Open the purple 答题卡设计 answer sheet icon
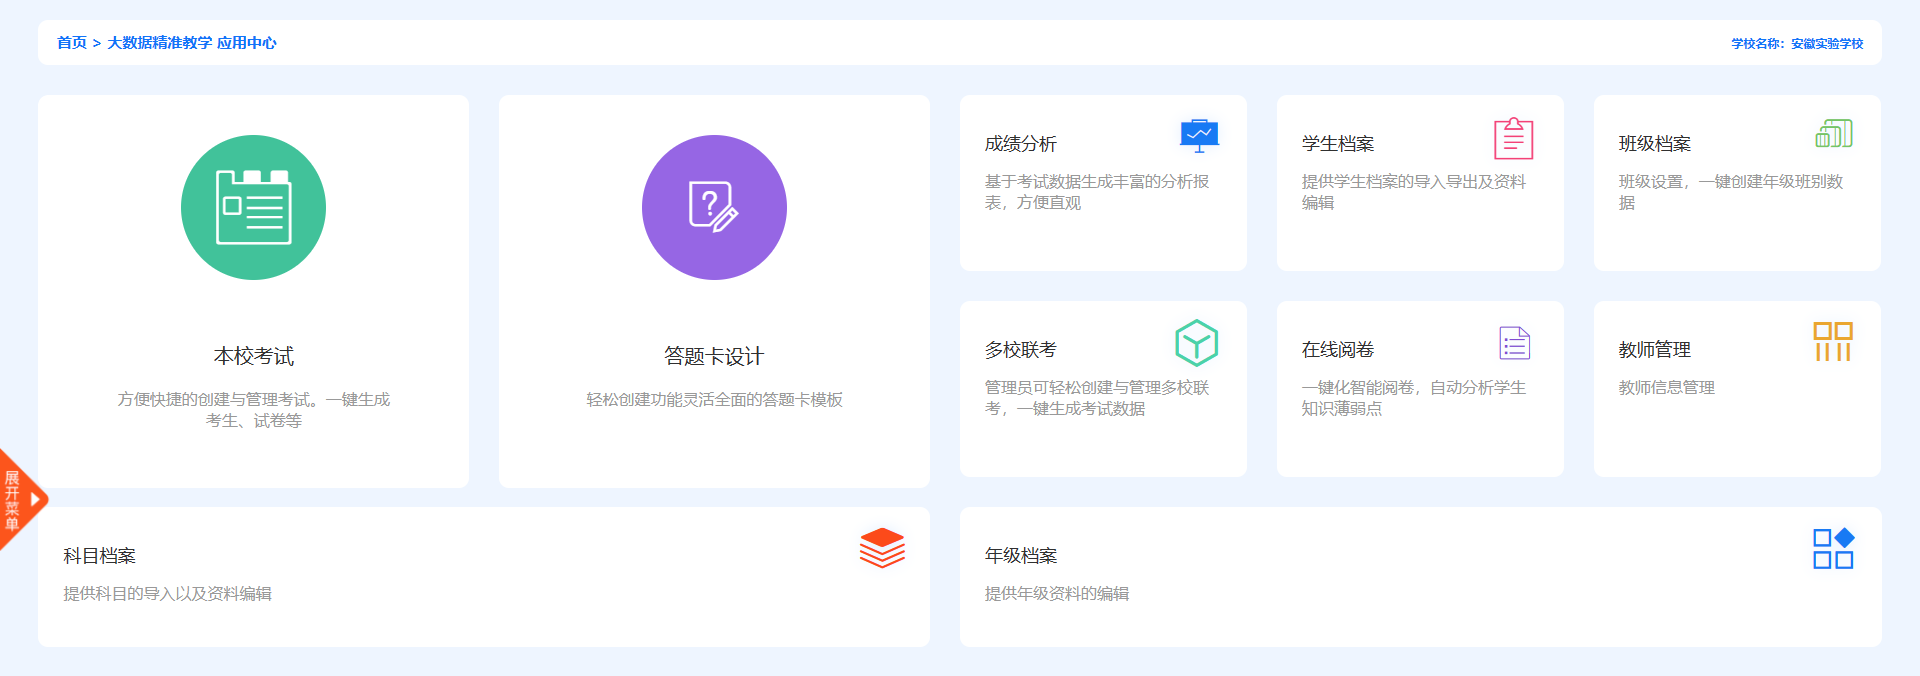 click(714, 207)
